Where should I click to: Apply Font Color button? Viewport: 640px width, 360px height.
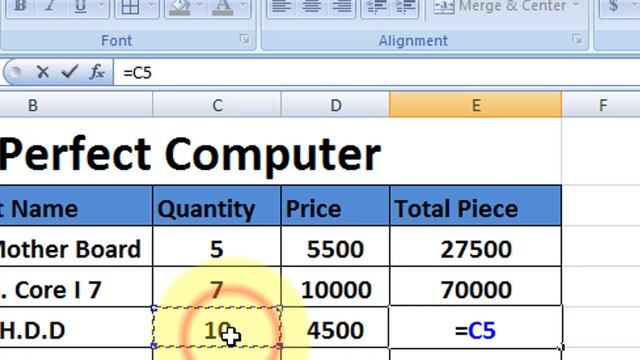222,7
